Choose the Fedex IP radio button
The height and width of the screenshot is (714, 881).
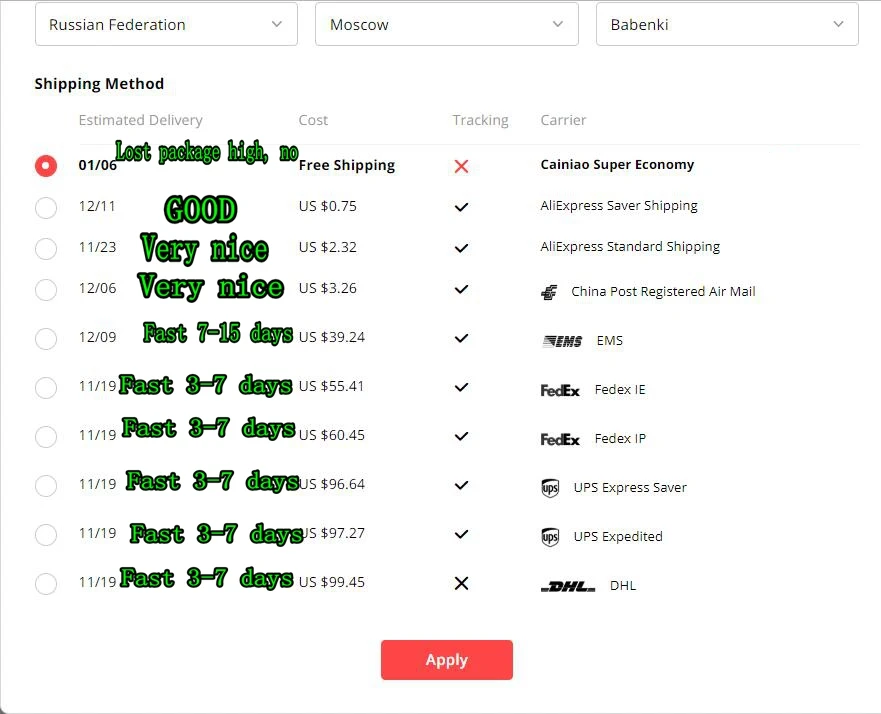pos(46,436)
